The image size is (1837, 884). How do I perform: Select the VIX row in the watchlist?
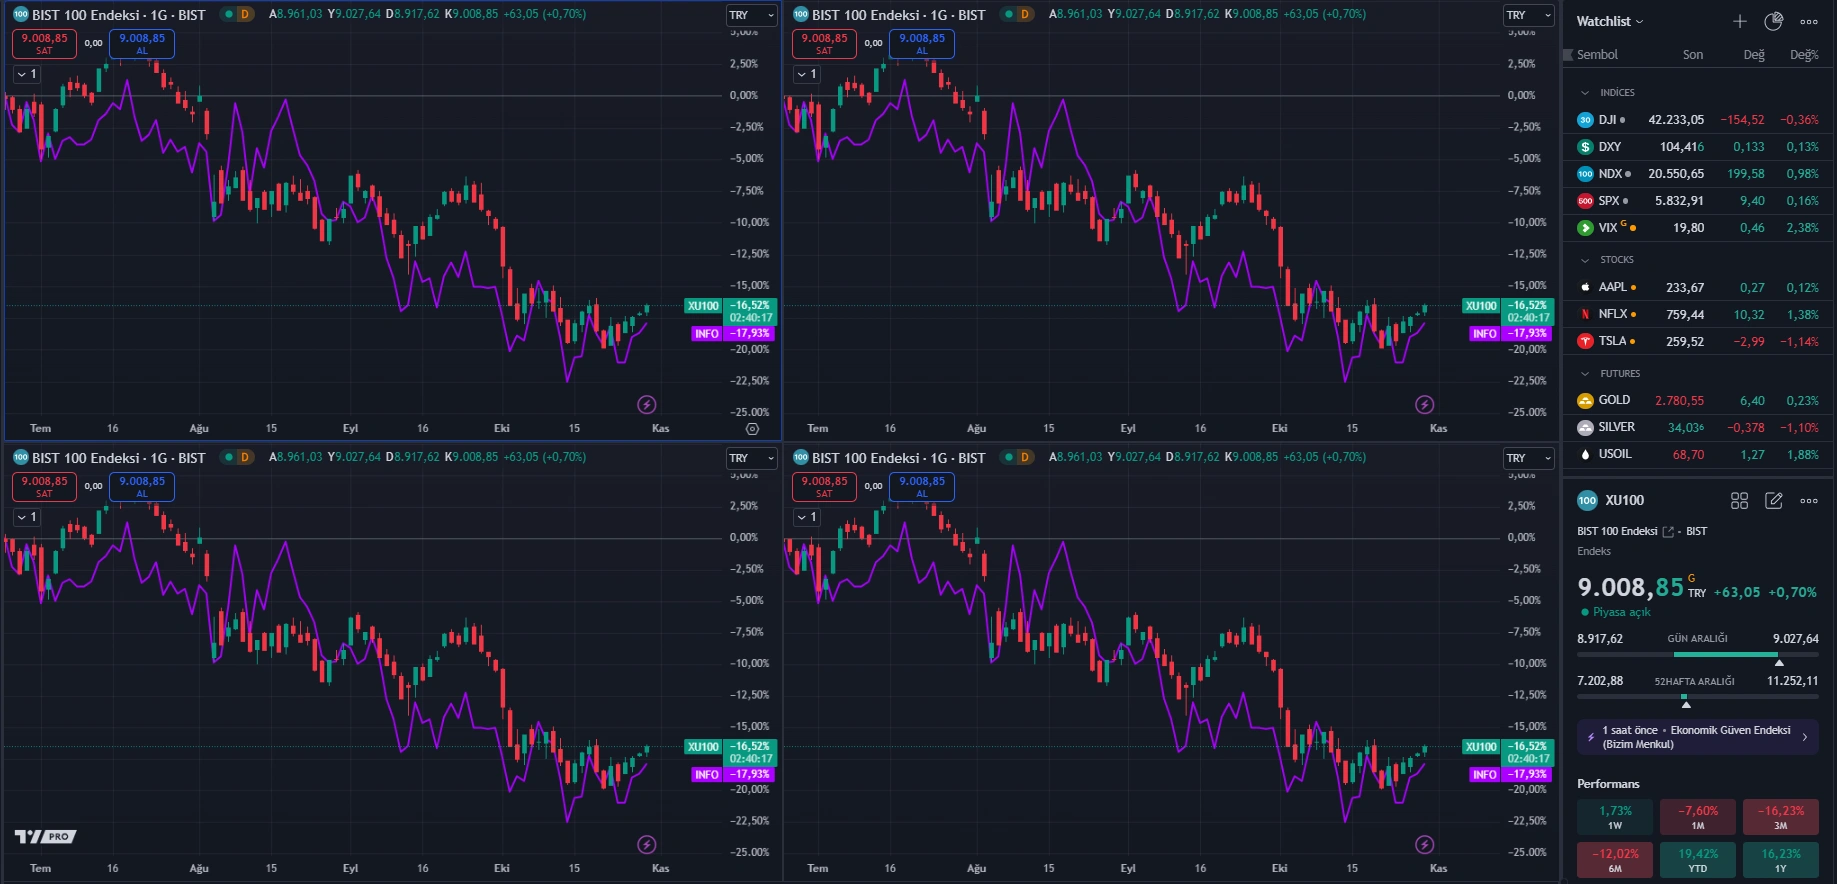[x=1698, y=228]
